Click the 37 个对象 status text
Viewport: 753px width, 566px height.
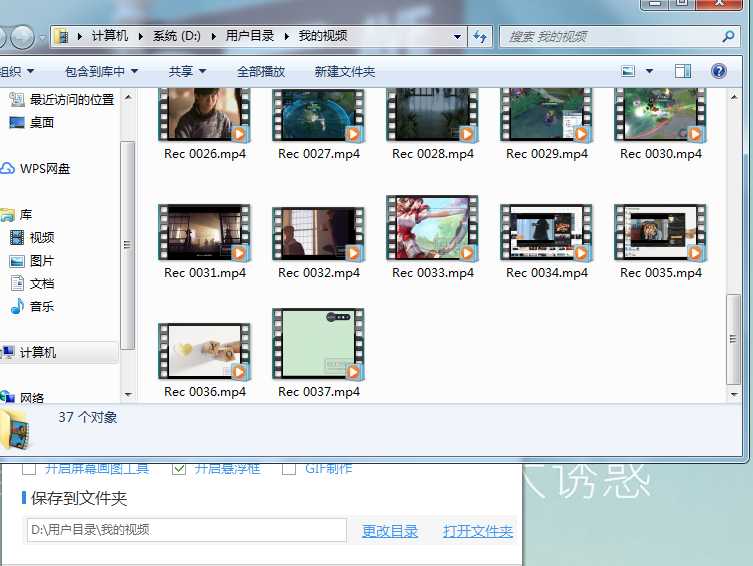tap(88, 417)
